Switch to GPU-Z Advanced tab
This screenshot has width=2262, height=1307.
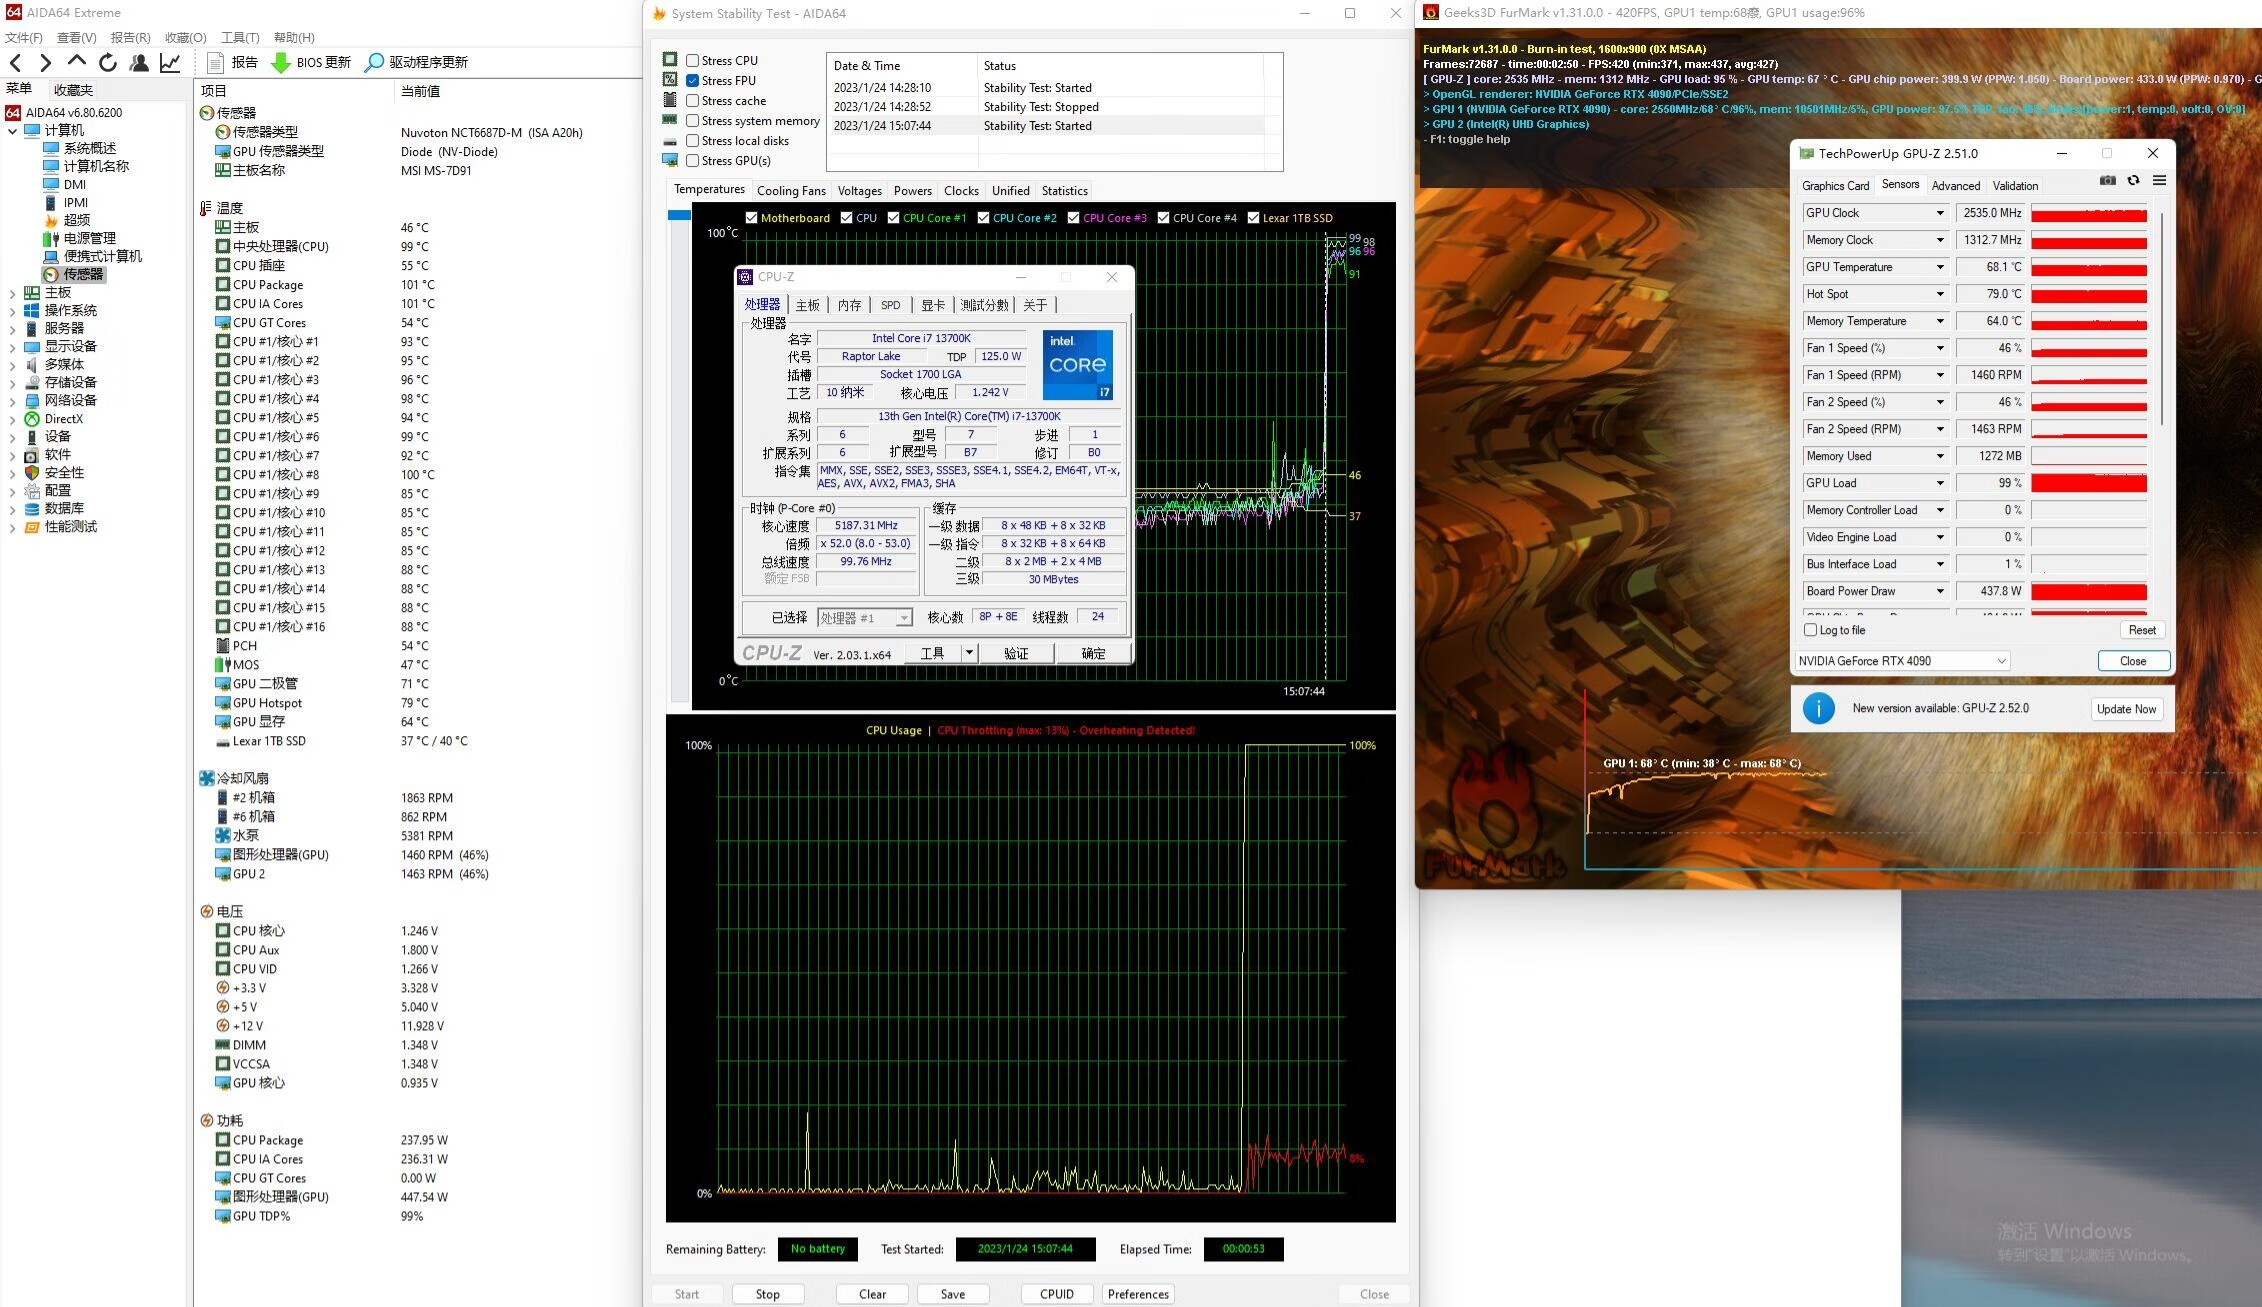click(x=1955, y=186)
